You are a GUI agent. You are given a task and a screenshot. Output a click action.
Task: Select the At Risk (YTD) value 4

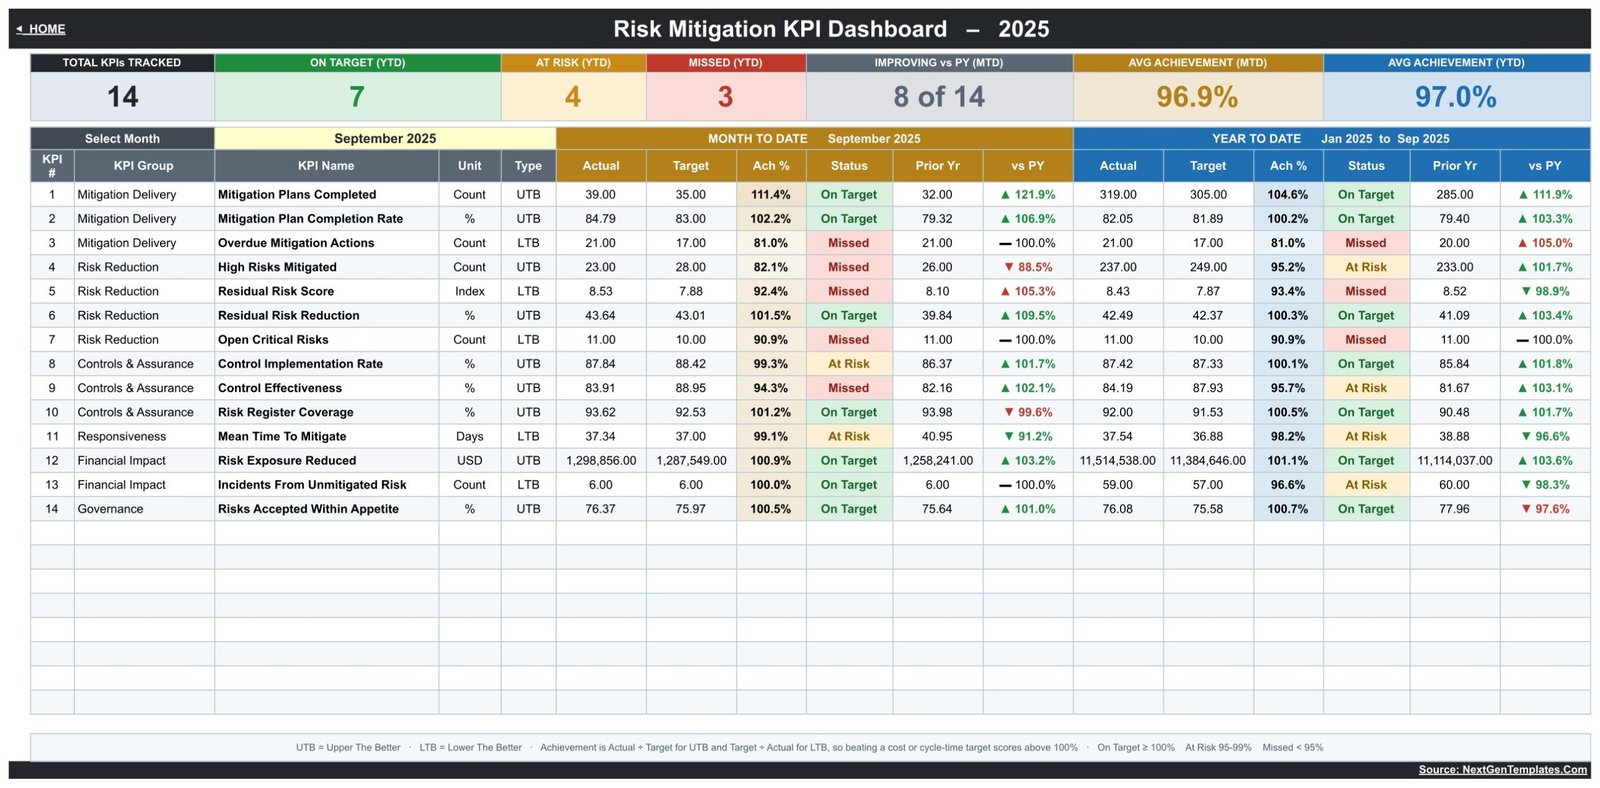(573, 97)
